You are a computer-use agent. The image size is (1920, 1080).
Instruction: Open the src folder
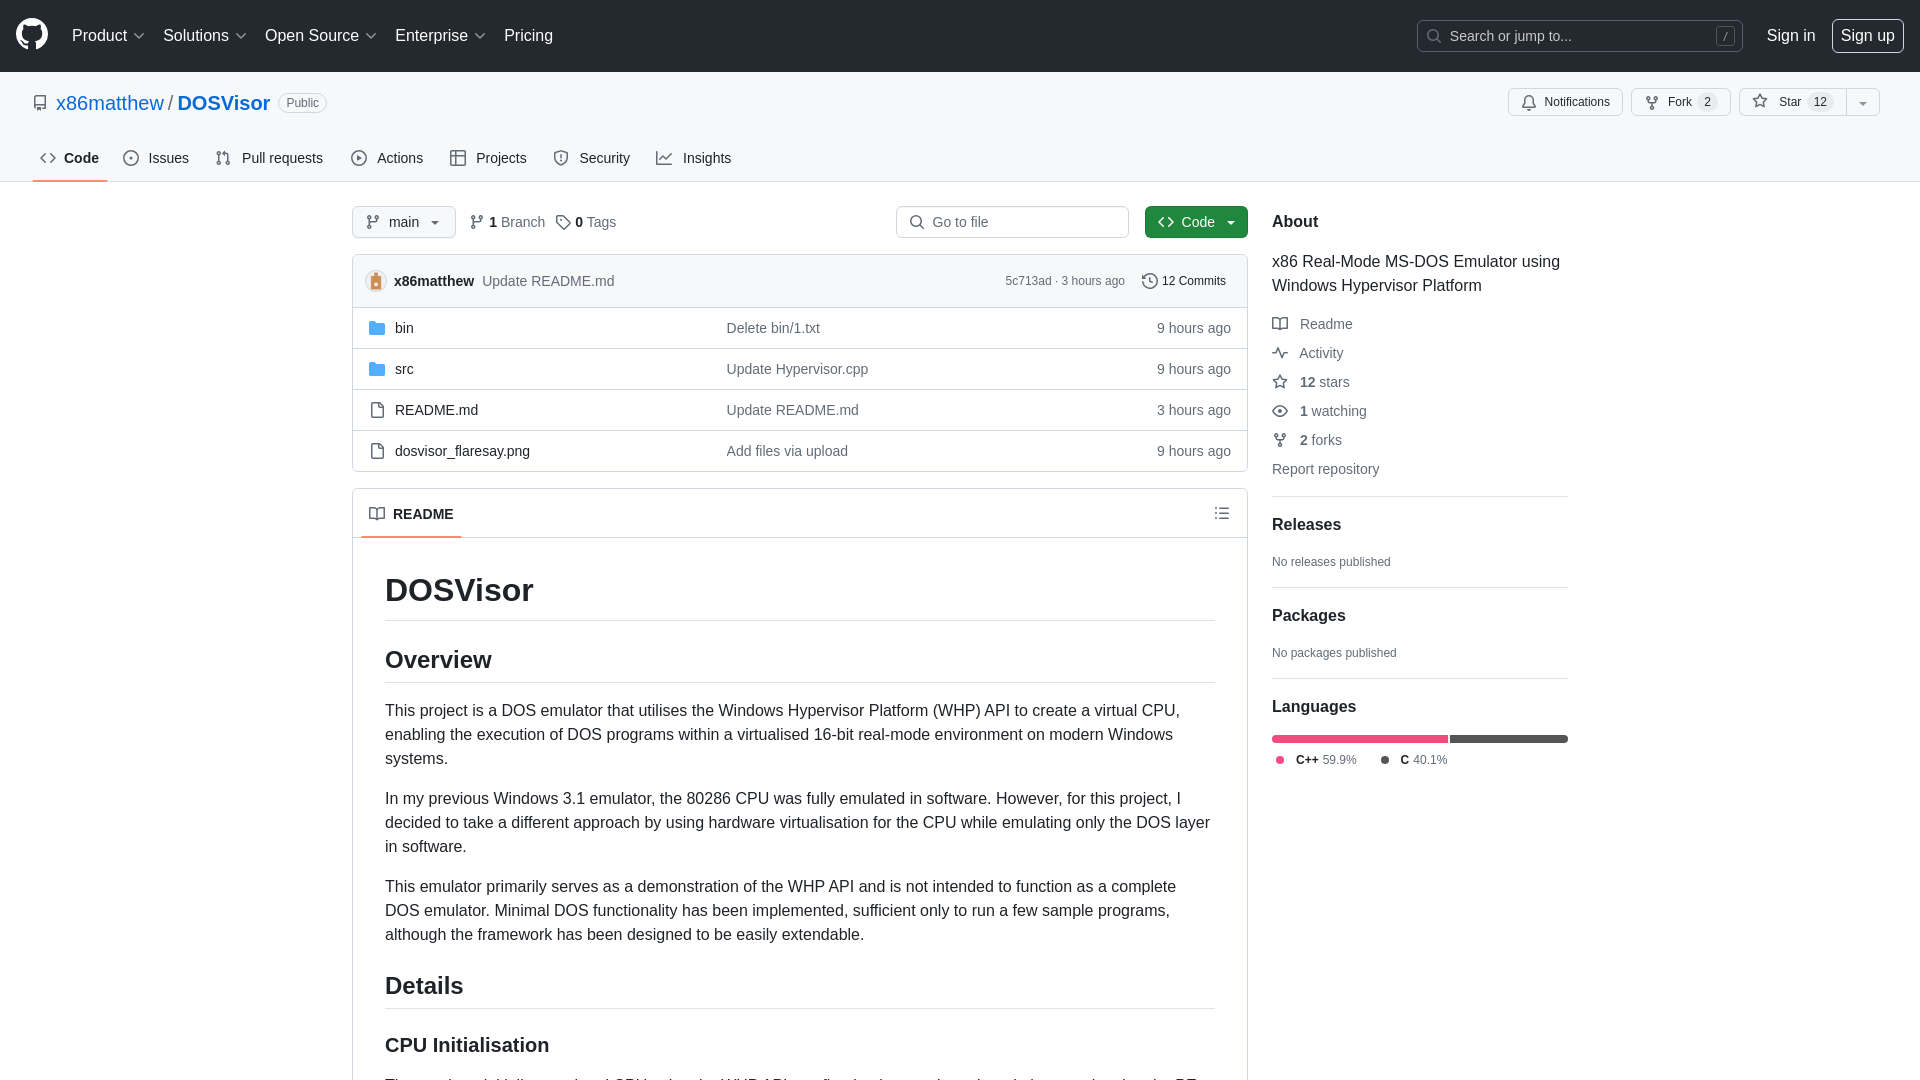click(404, 369)
